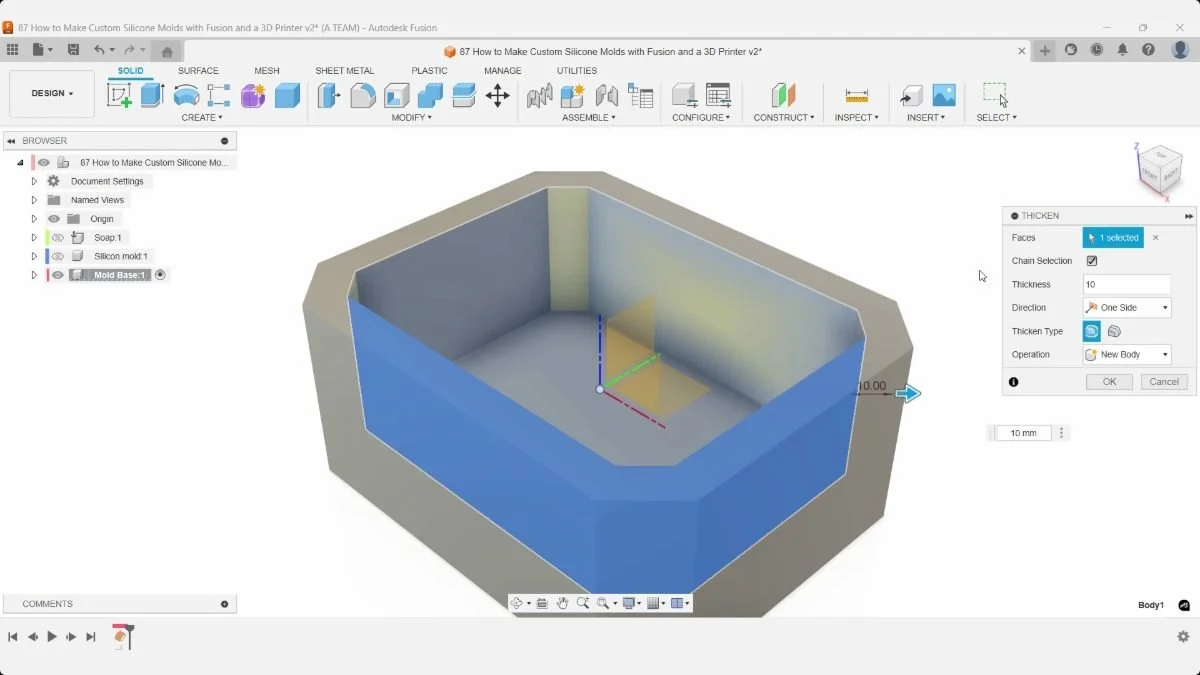Select the Extrude tool
1200x675 pixels.
click(x=152, y=95)
